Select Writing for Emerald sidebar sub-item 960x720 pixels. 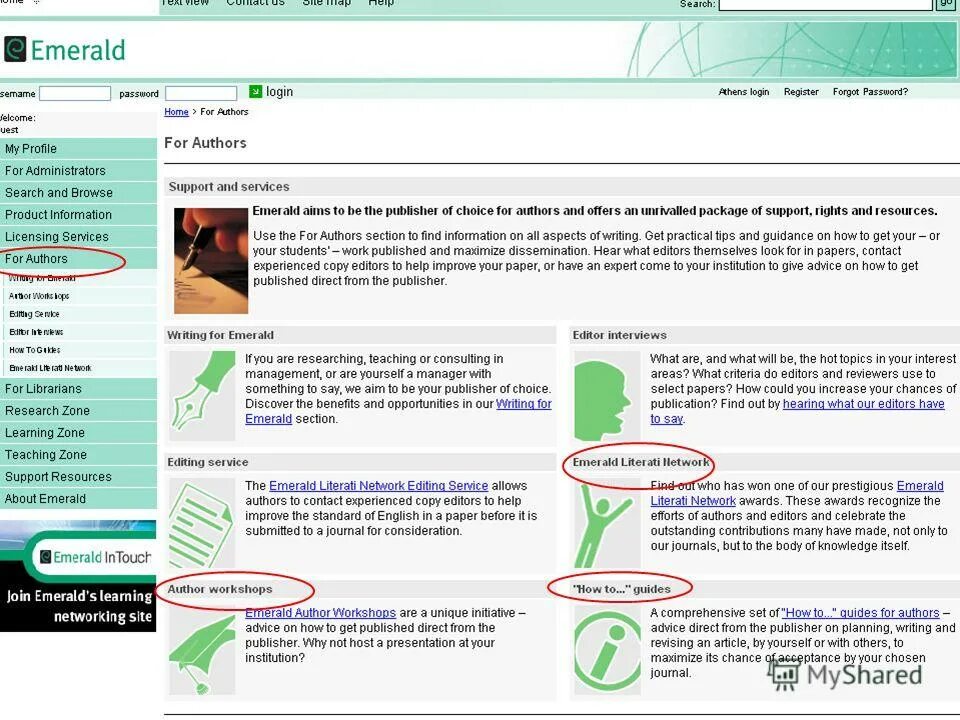click(42, 279)
